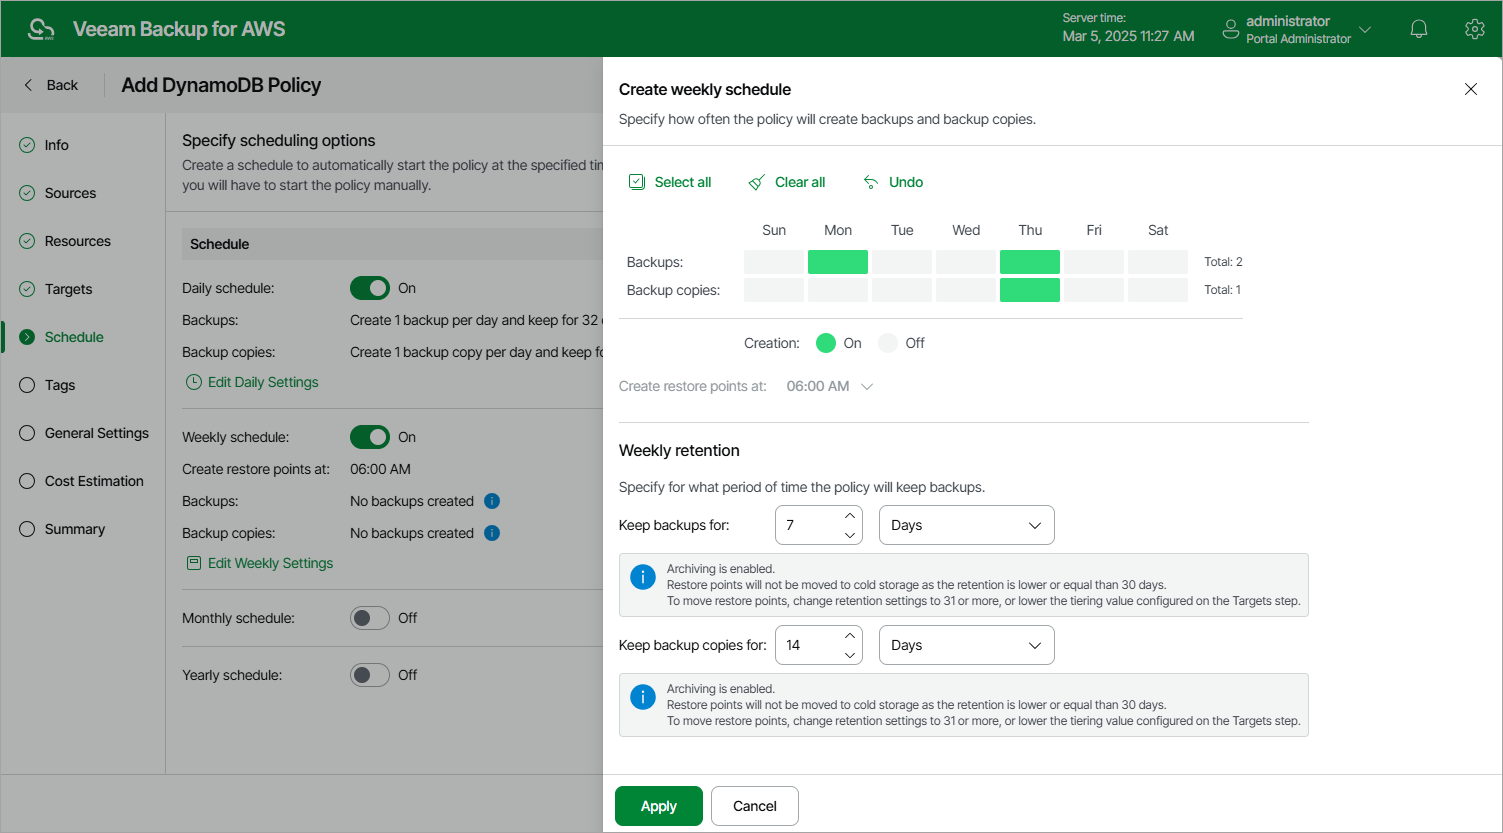Screen dimensions: 1503x833
Task: Open Edit Daily Settings link
Action: coord(262,382)
